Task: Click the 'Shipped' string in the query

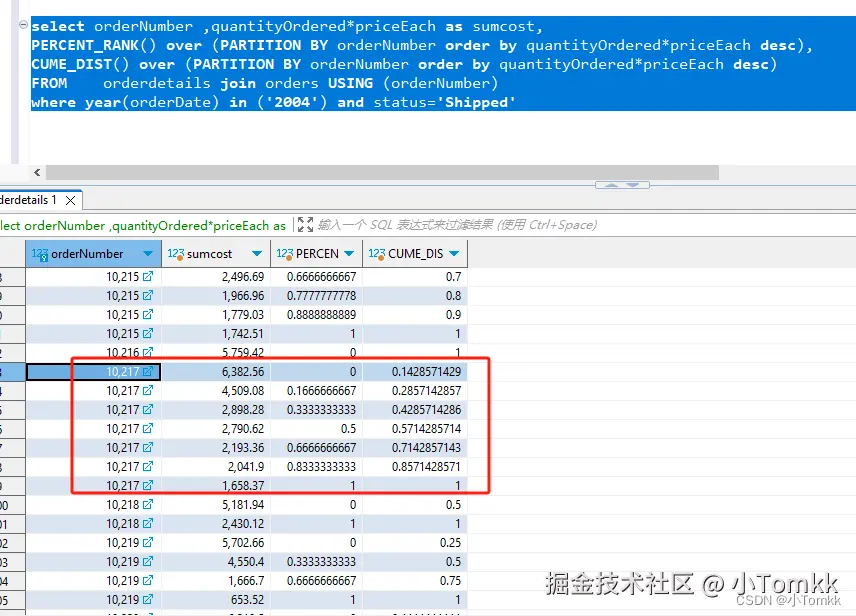Action: tap(477, 102)
